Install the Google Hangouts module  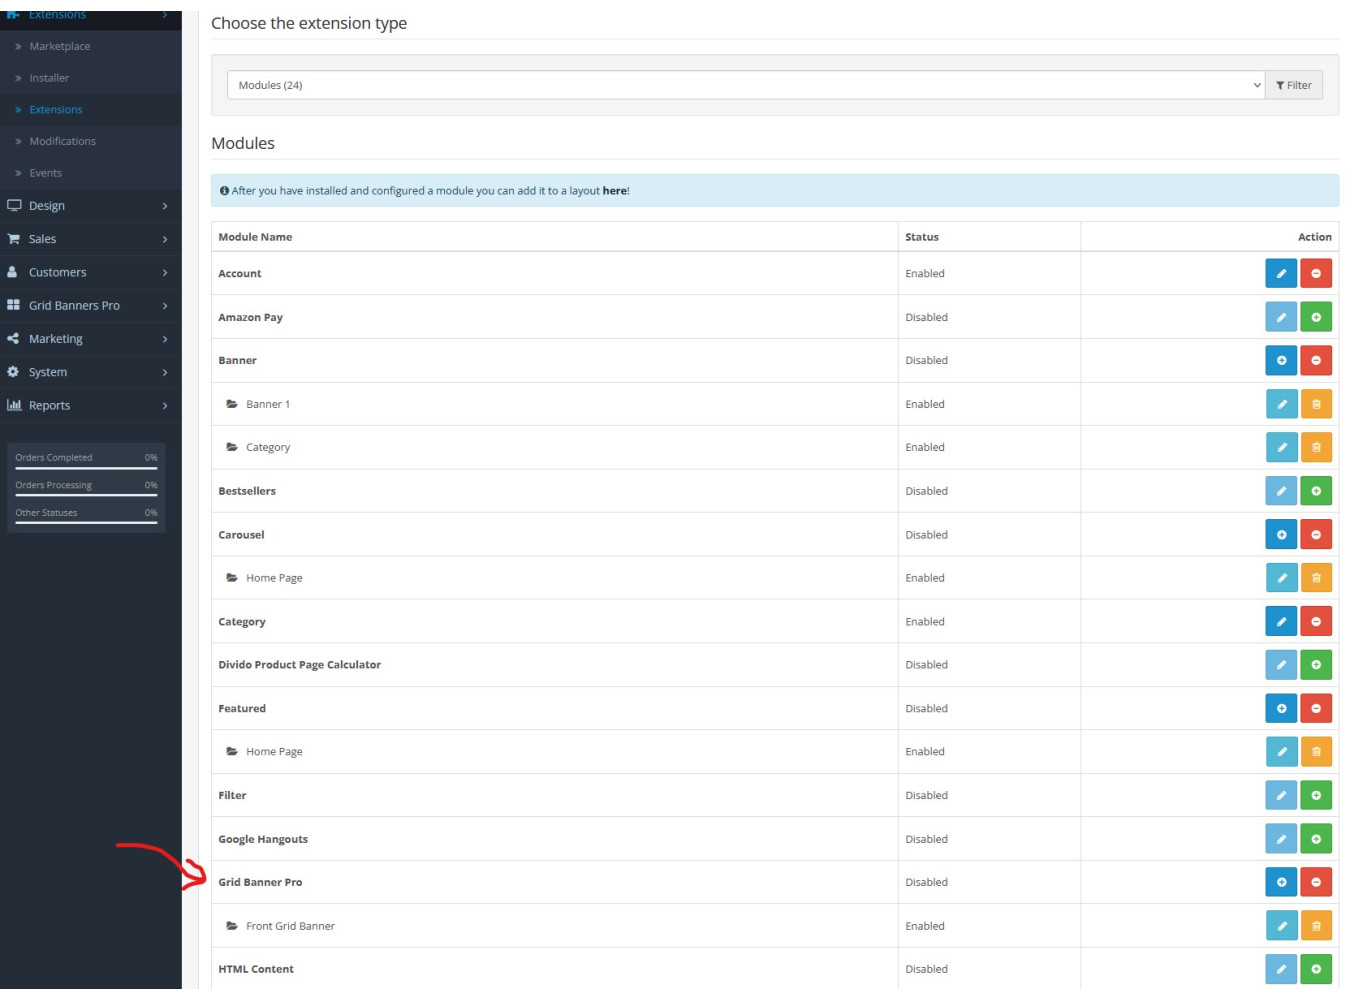pos(1315,839)
